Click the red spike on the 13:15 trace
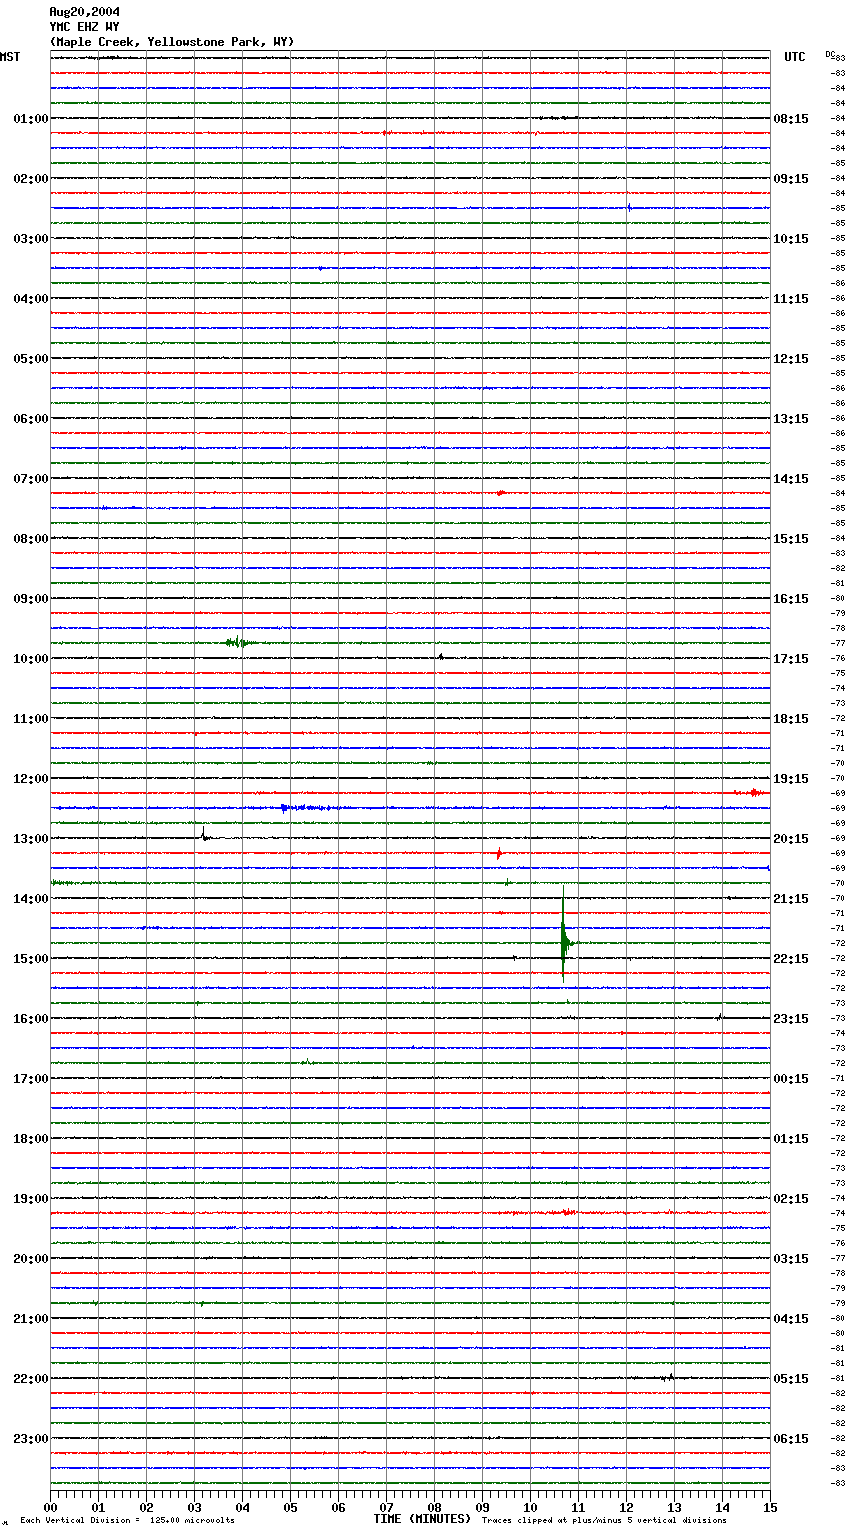The height and width of the screenshot is (1534, 850). (499, 854)
